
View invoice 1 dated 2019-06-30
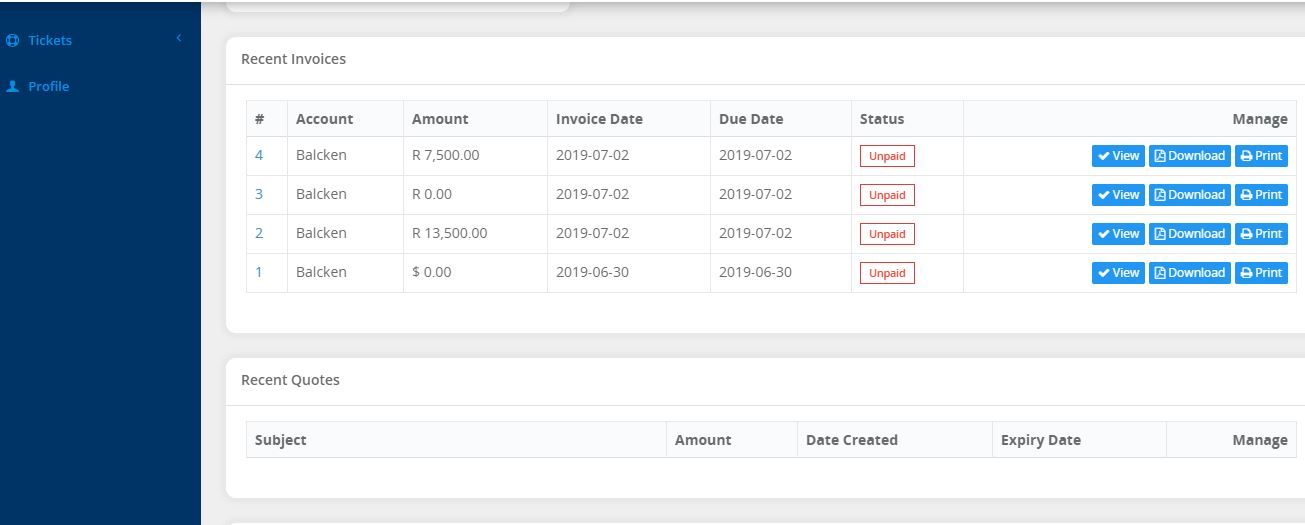pos(1118,273)
